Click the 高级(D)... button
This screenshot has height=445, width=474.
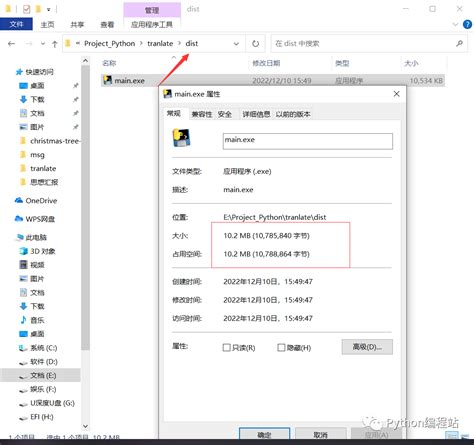click(367, 347)
